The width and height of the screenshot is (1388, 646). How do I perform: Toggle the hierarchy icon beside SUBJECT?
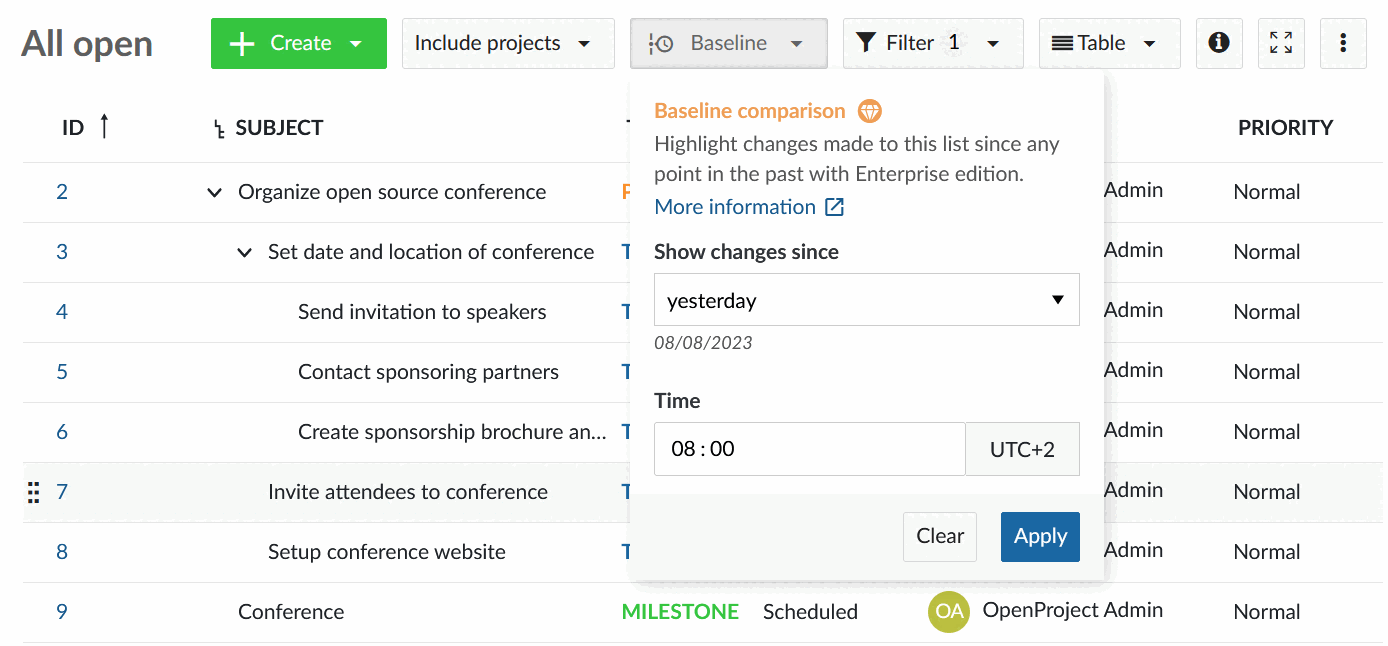[x=219, y=127]
